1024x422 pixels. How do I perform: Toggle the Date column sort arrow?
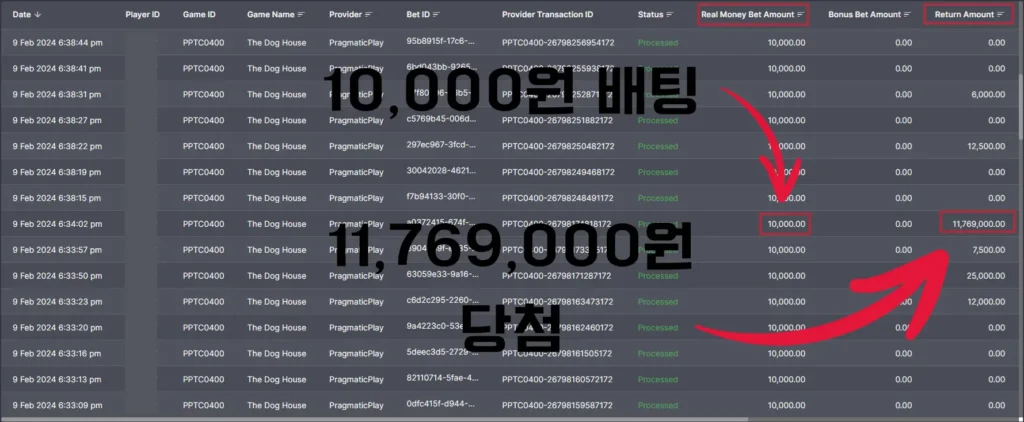(x=37, y=14)
